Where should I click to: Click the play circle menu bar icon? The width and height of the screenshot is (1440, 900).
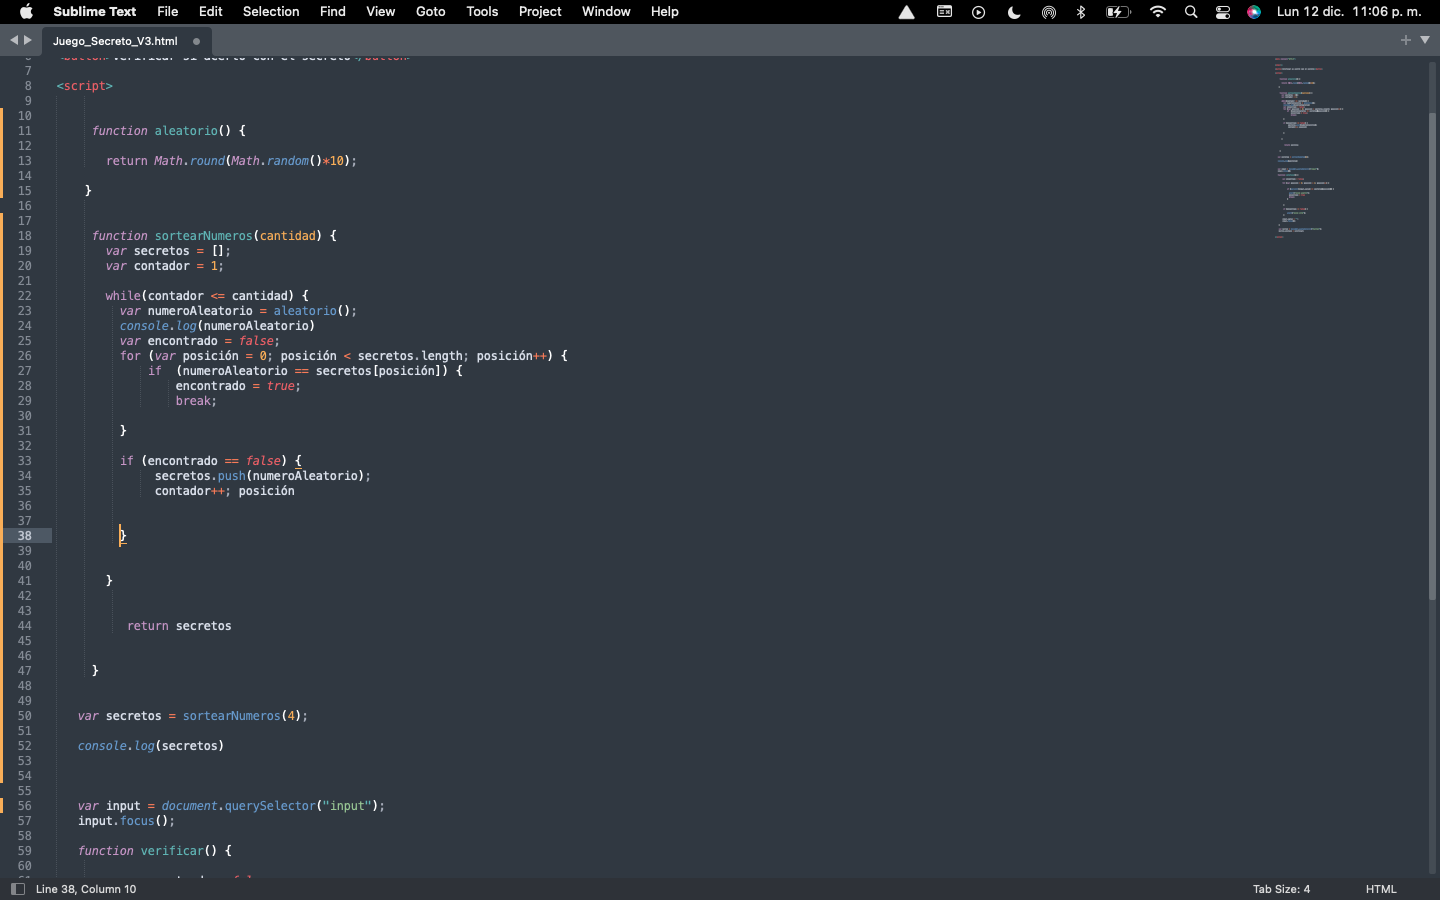pyautogui.click(x=979, y=12)
